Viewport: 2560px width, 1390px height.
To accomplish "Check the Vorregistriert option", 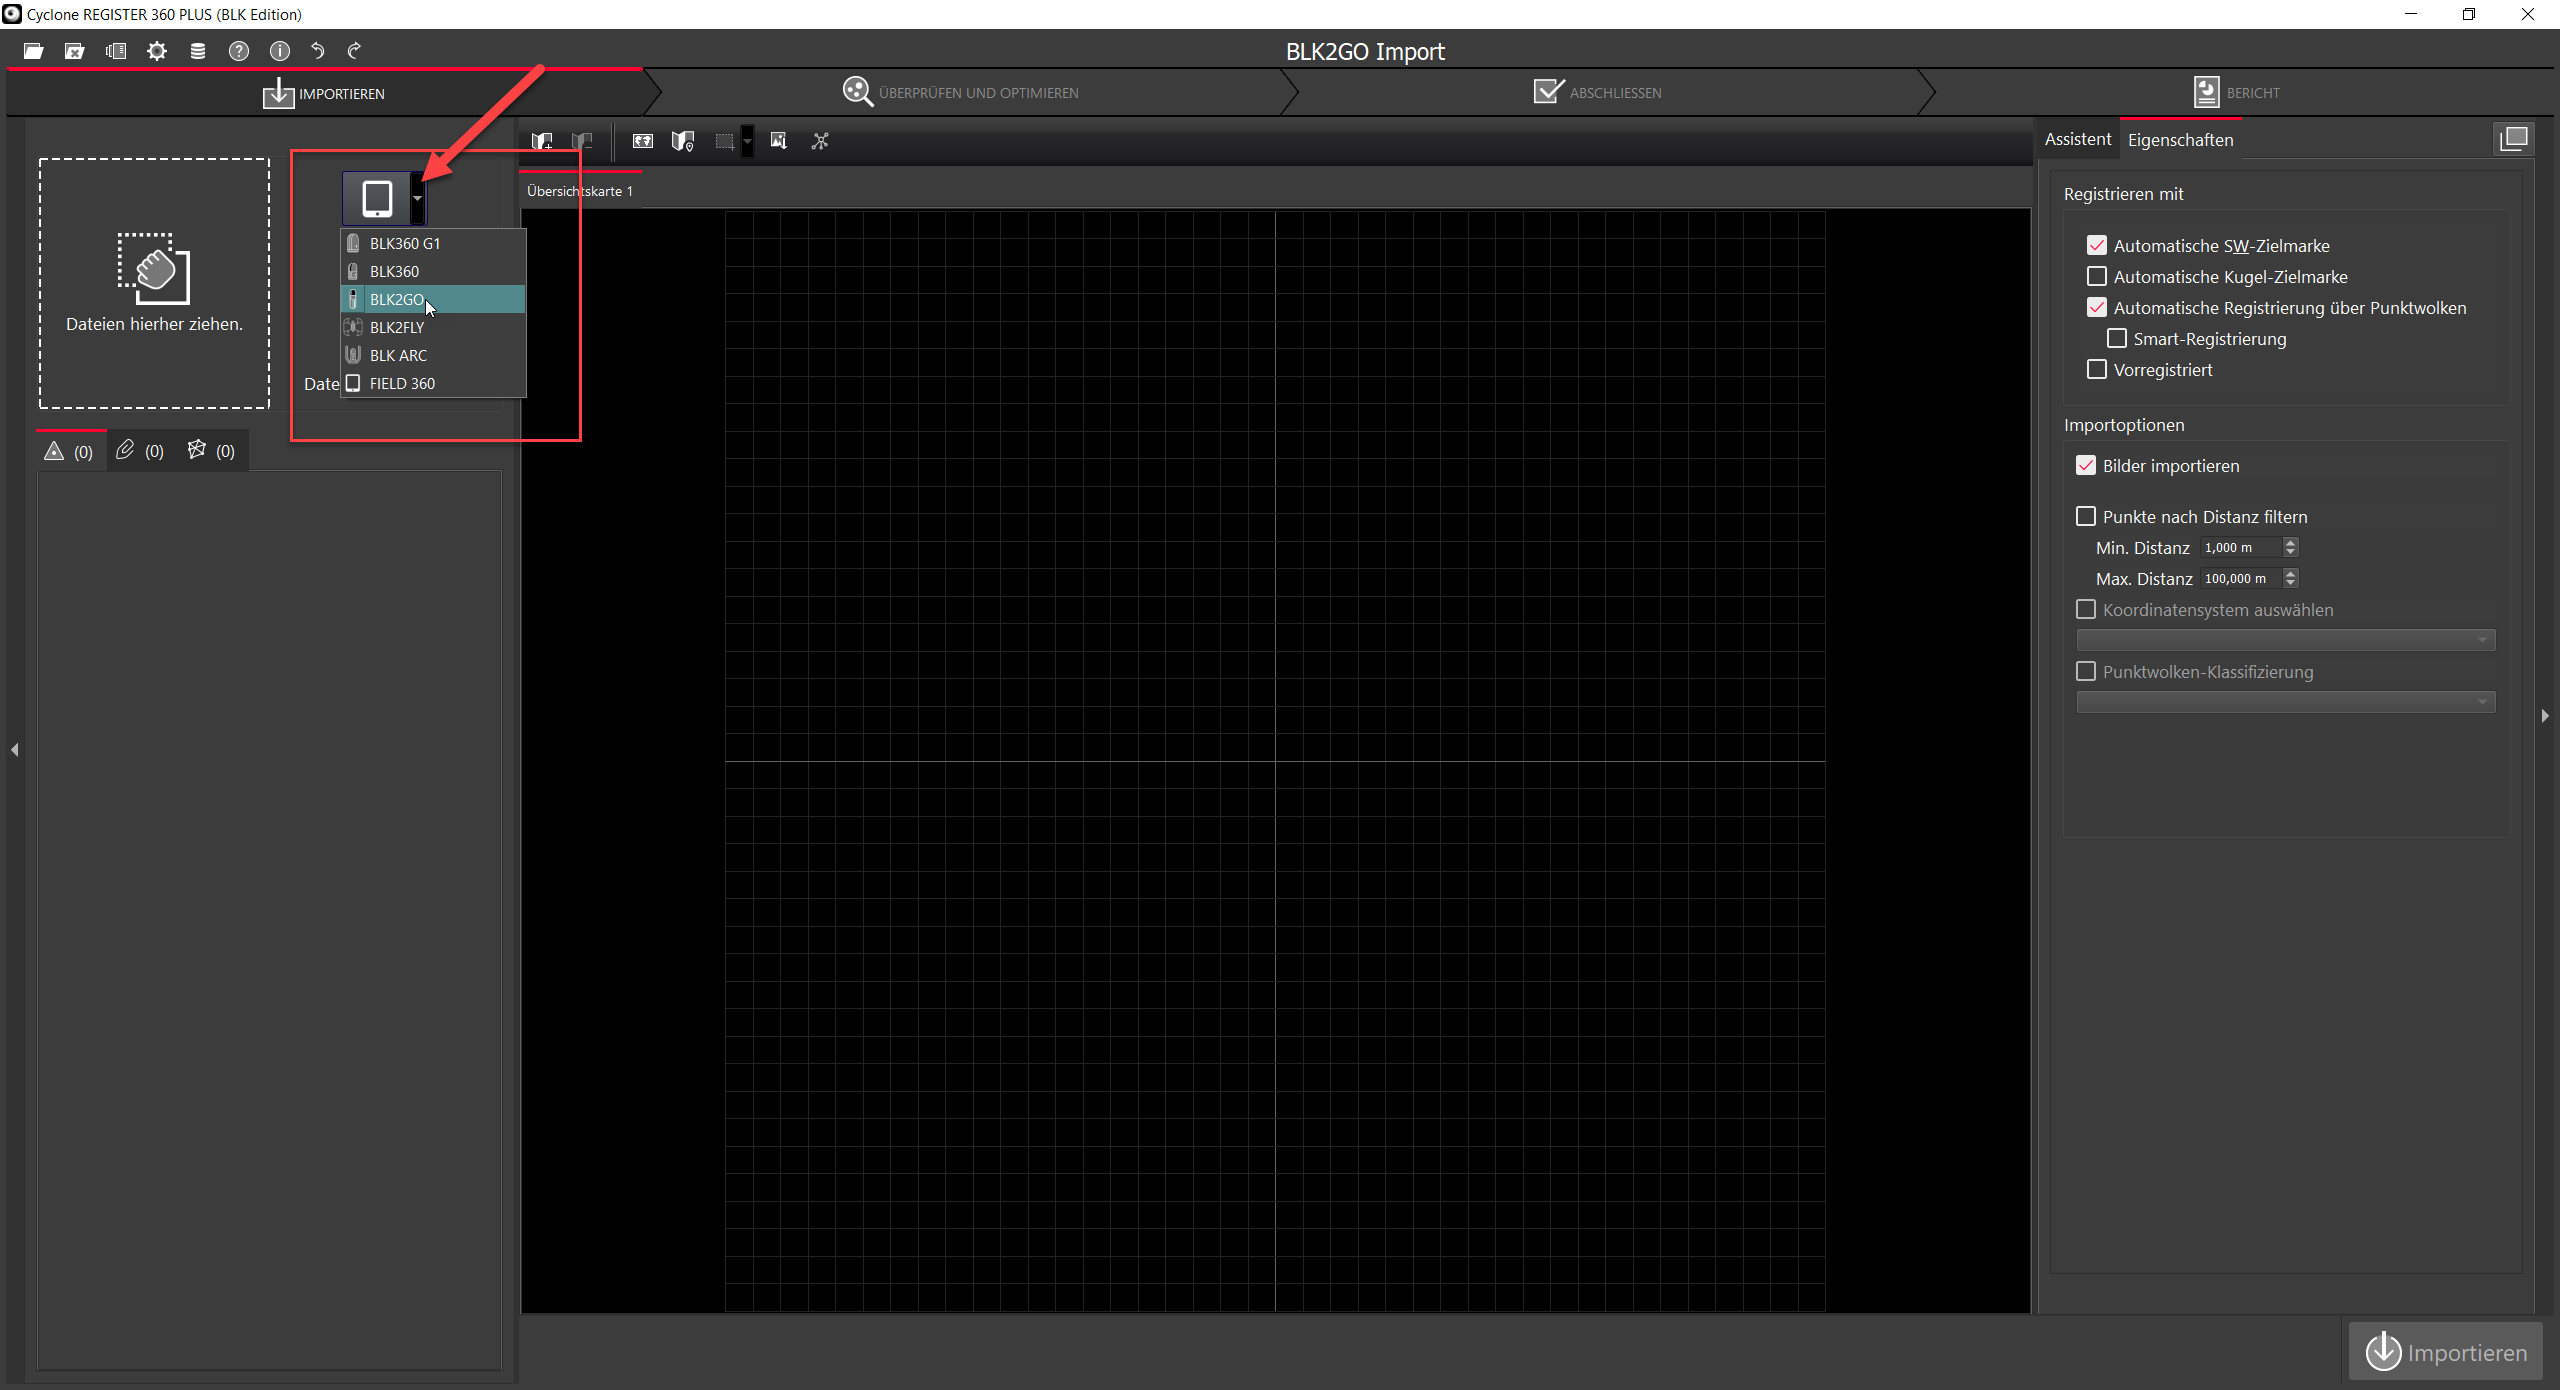I will (2097, 369).
